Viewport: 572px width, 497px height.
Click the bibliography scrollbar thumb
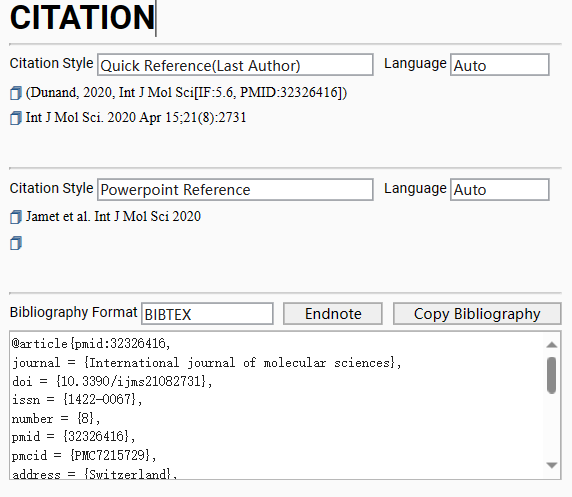pos(552,375)
